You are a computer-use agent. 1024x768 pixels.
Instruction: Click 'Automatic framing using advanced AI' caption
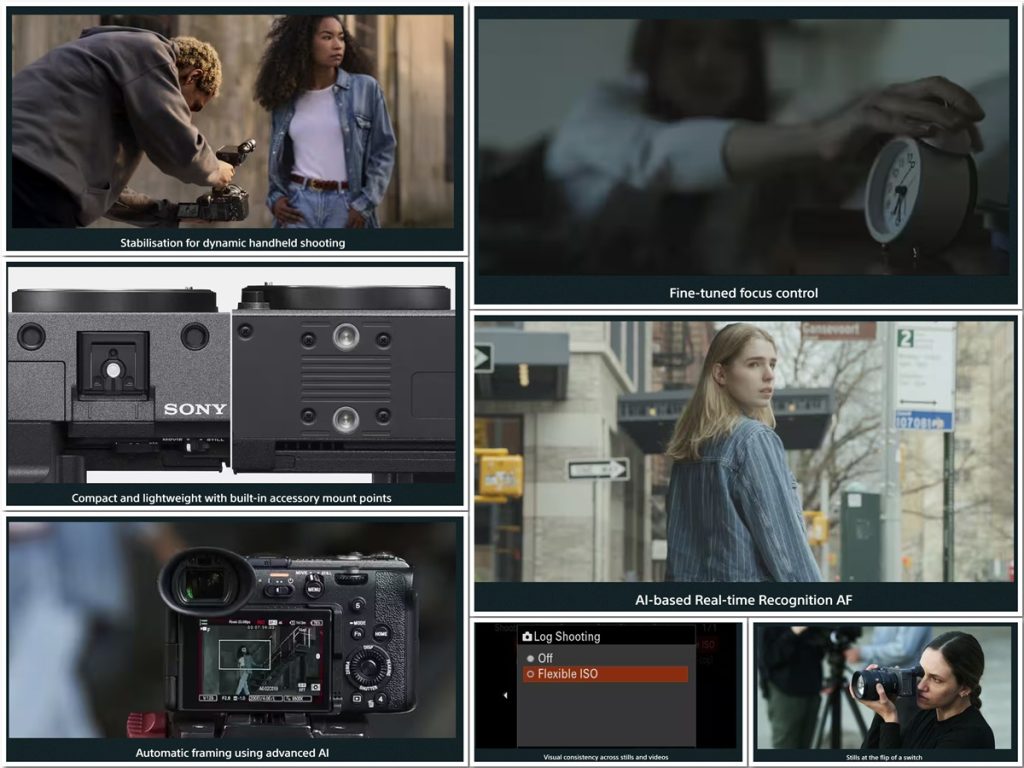pyautogui.click(x=232, y=752)
